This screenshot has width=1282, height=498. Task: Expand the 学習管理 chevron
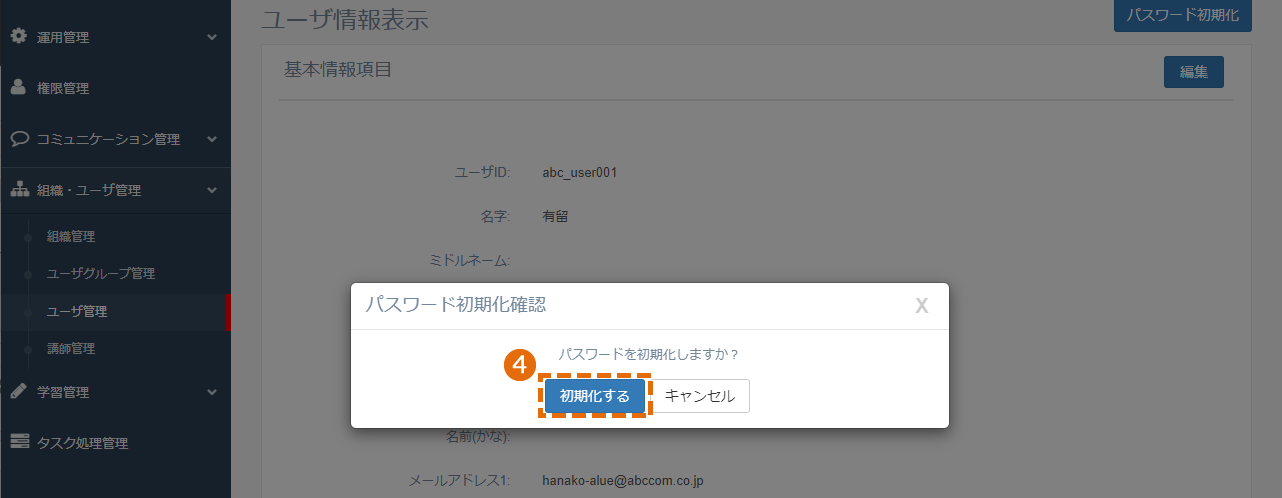coord(212,392)
